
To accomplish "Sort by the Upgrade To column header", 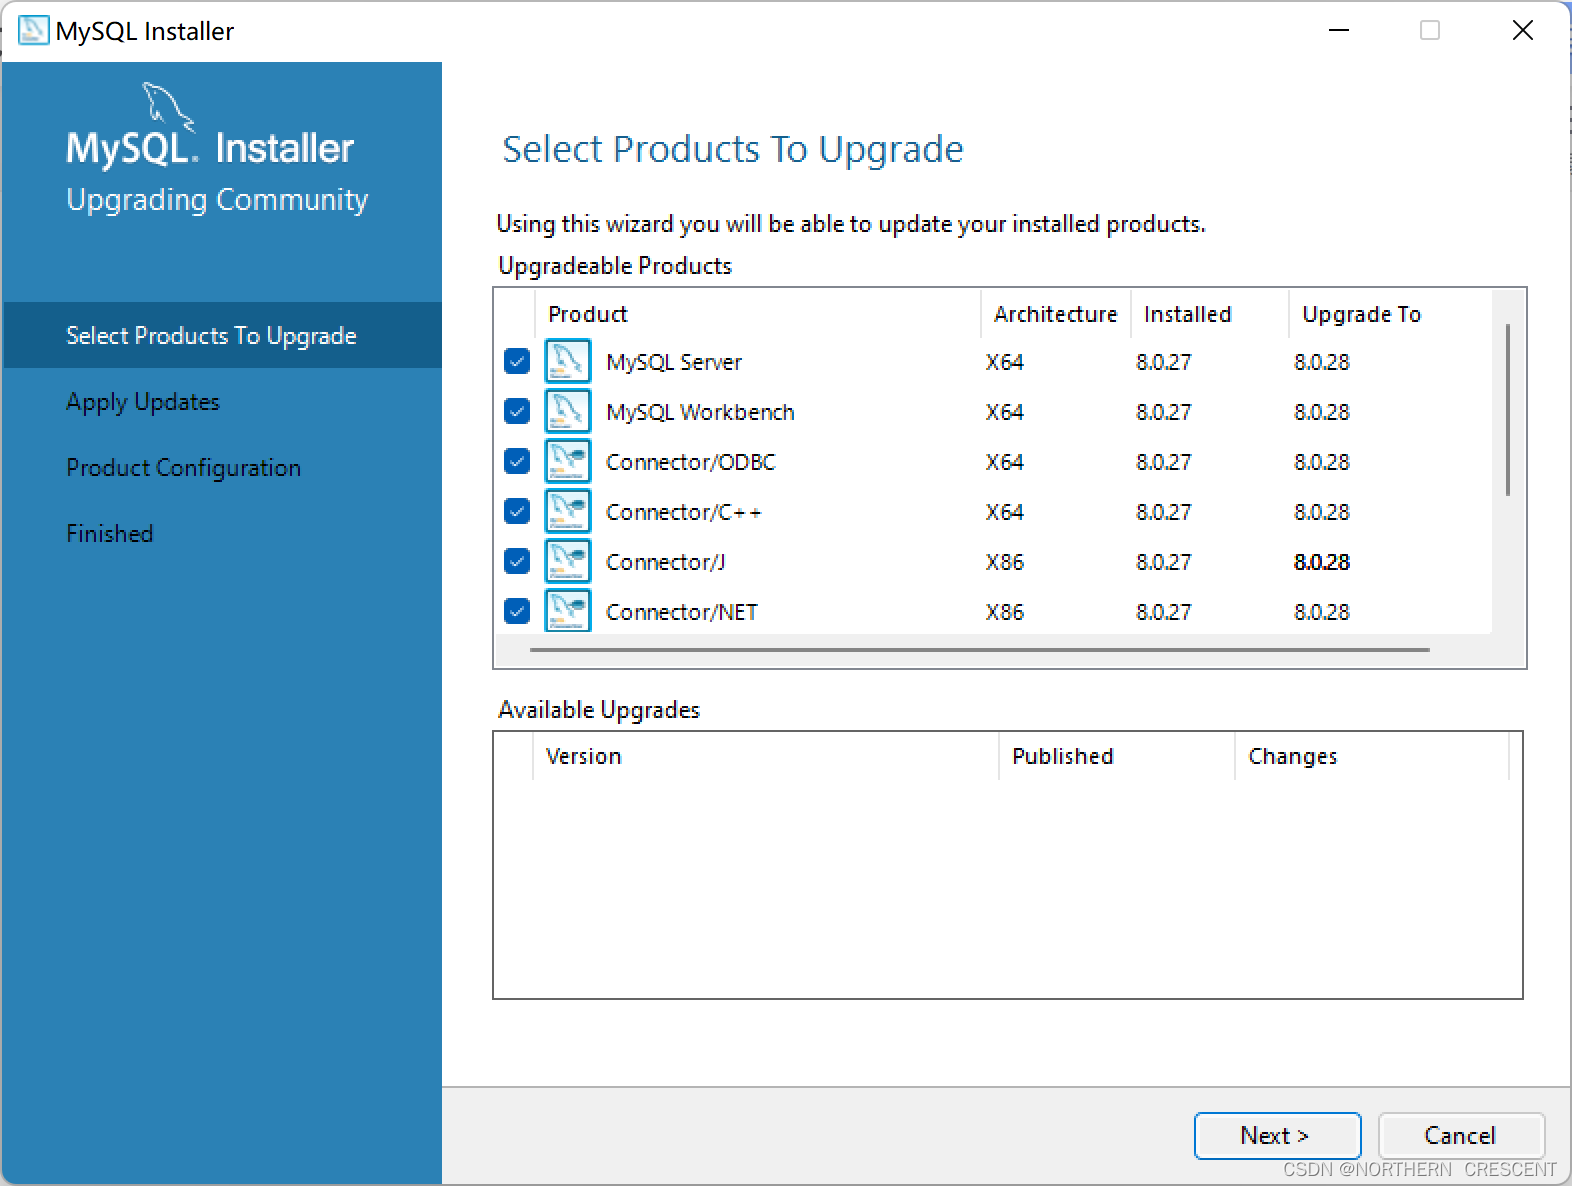I will 1390,314.
